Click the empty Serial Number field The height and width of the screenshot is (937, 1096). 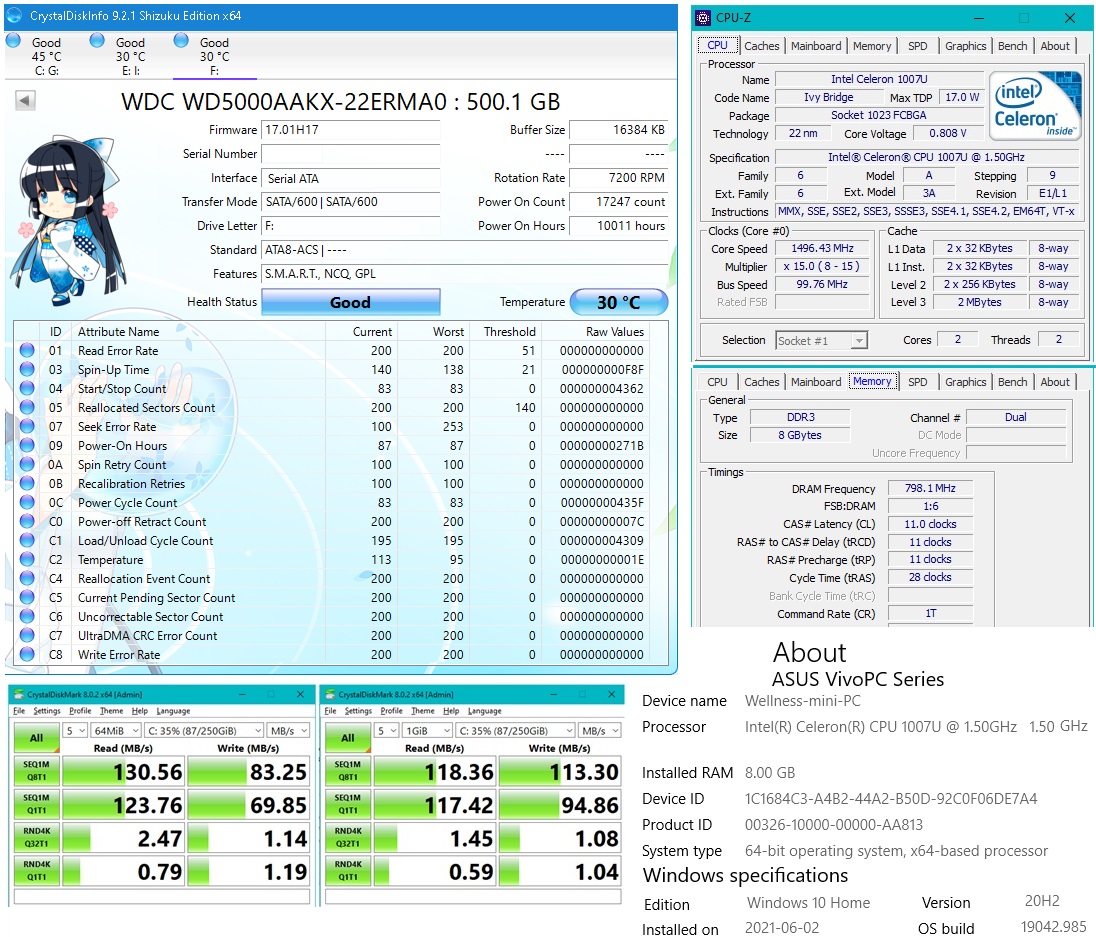[351, 154]
